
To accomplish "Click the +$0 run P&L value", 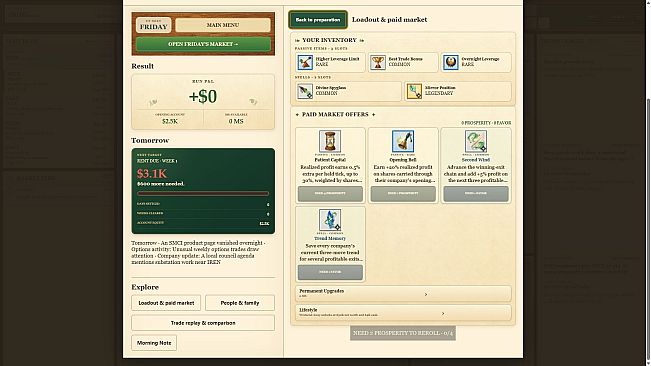I will pyautogui.click(x=203, y=96).
